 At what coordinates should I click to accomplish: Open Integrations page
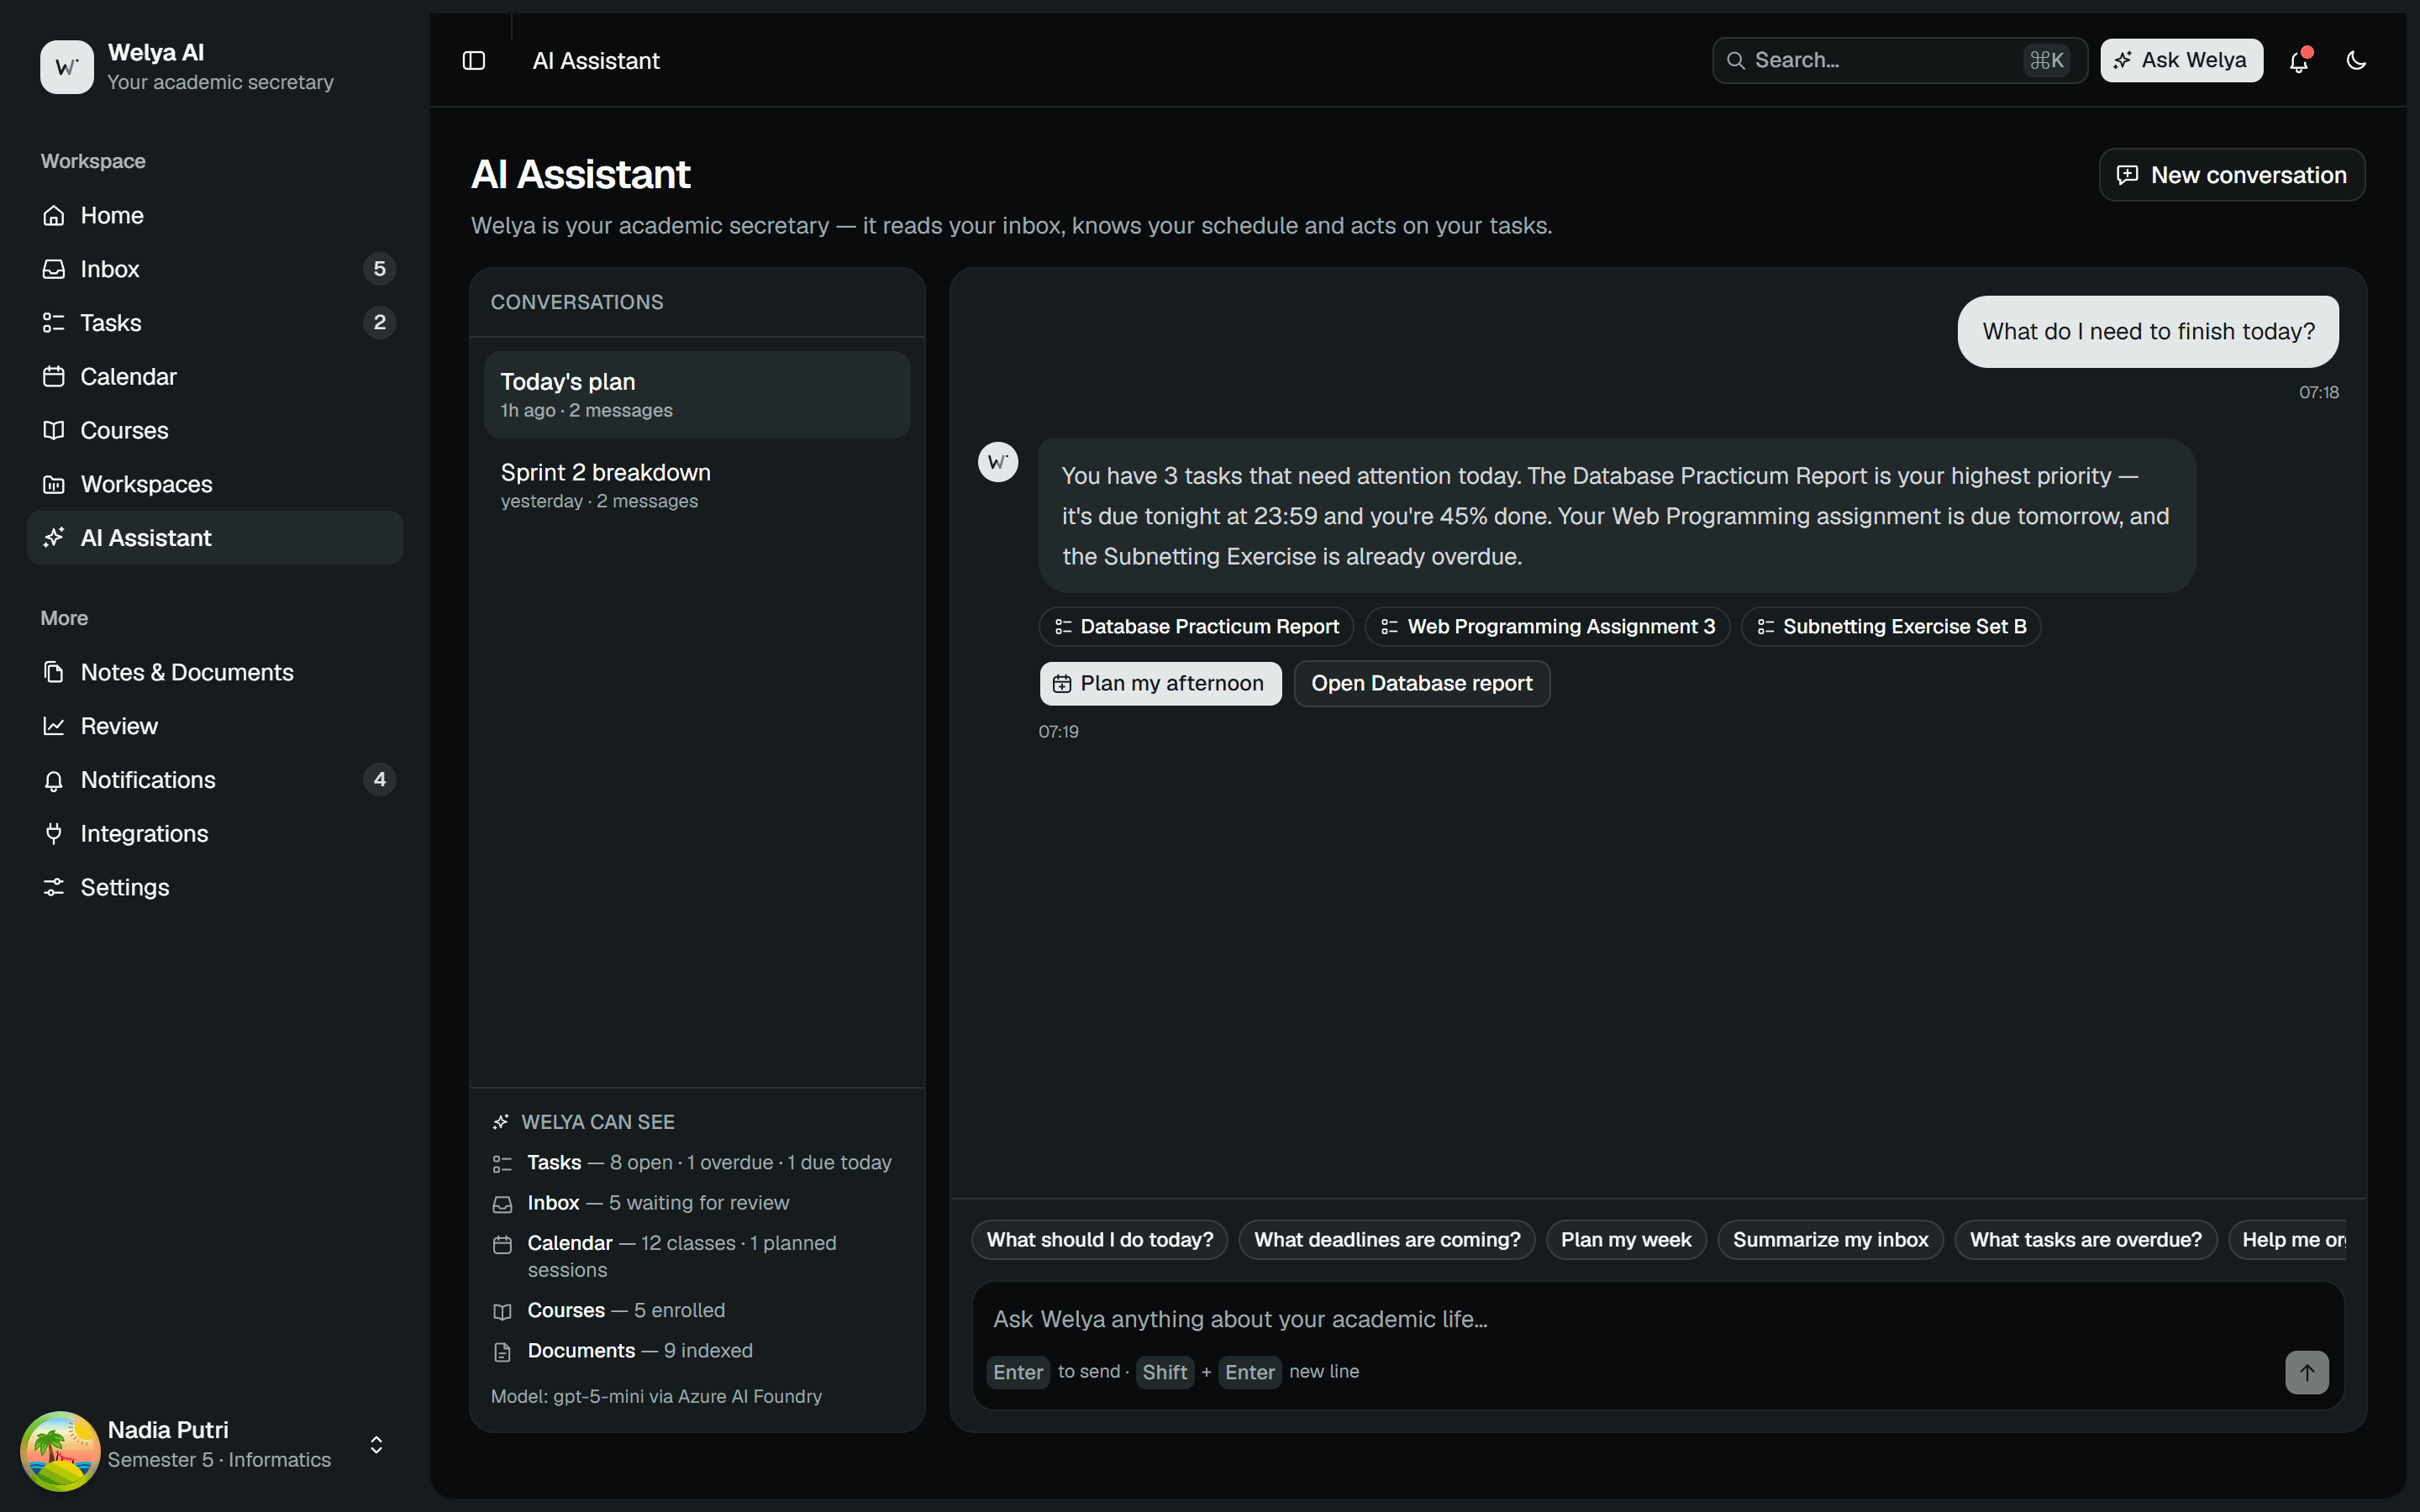215,833
